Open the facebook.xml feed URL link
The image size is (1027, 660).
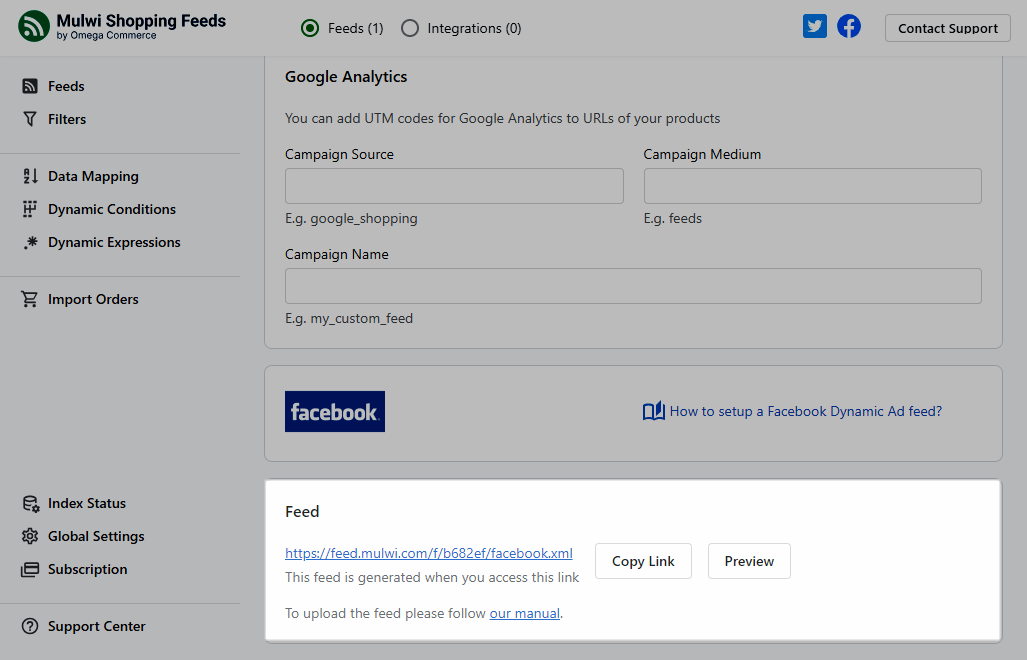coord(428,553)
